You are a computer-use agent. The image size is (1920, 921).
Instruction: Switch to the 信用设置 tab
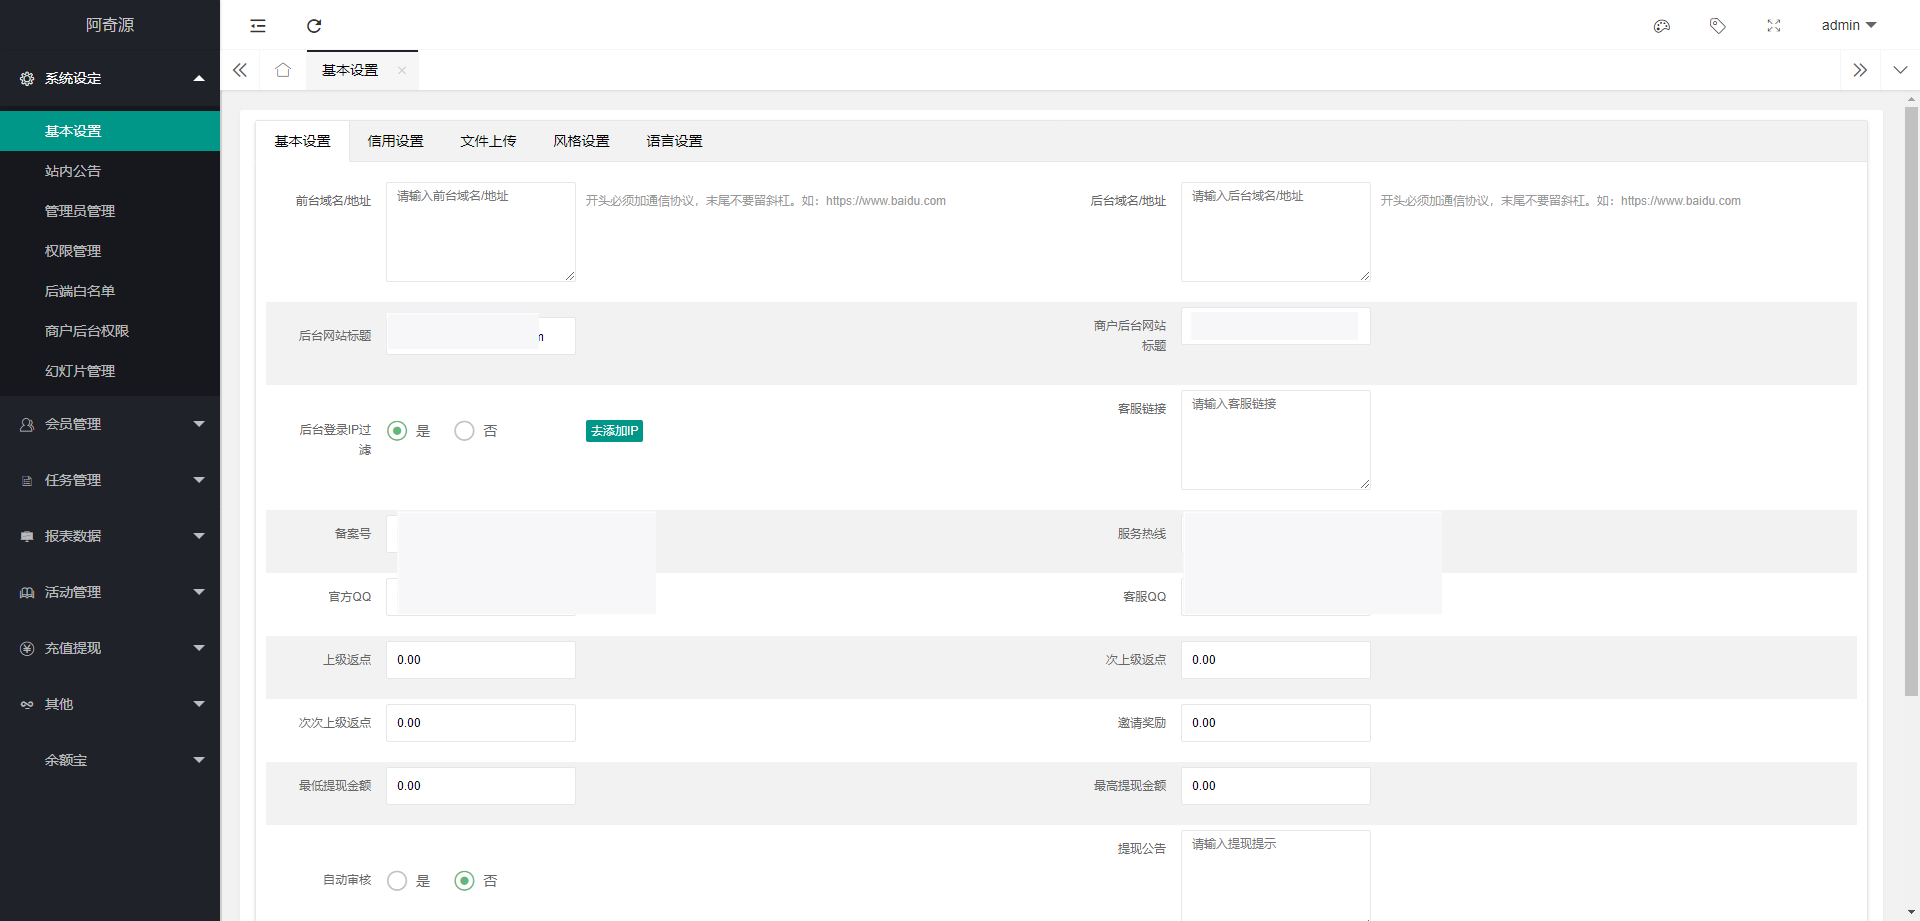395,141
